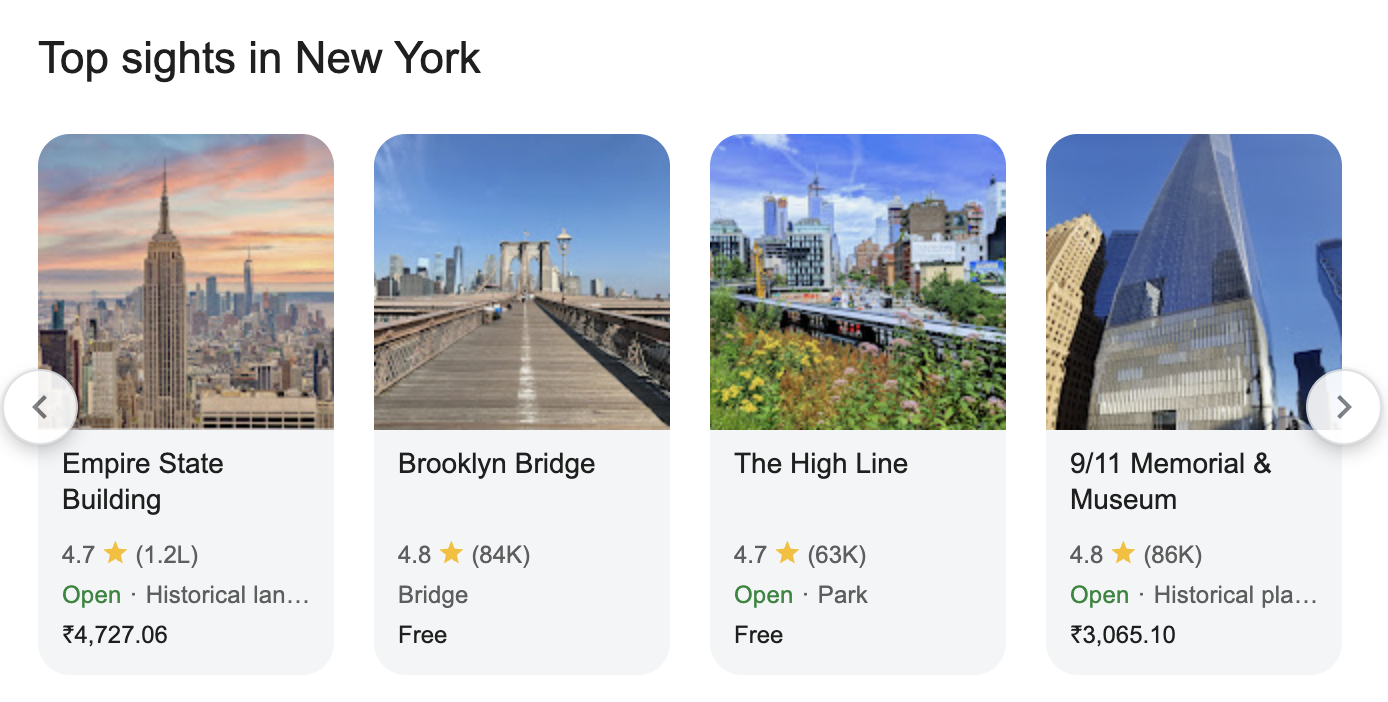Click the 9/11 Memorial rating star
Viewport: 1388px width, 702px height.
click(1123, 553)
